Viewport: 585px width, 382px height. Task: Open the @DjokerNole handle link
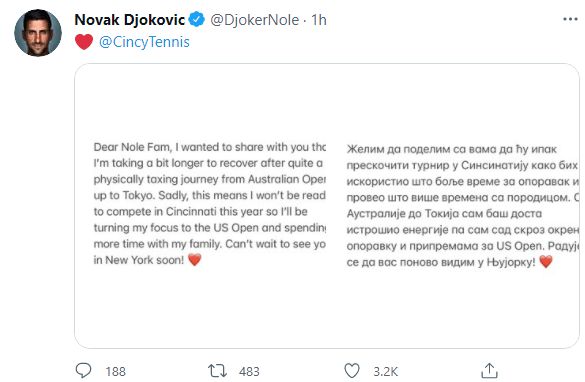pos(254,20)
